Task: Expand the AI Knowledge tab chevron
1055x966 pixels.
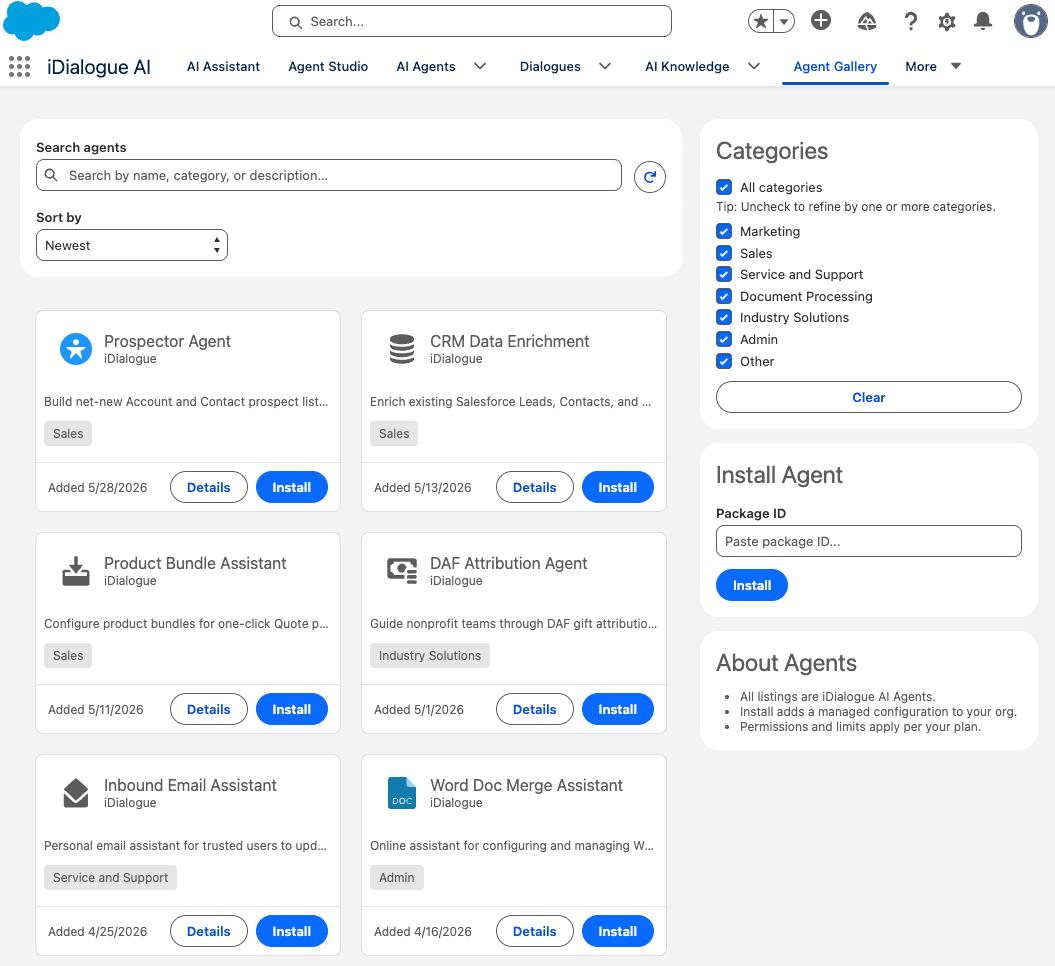Action: 754,66
